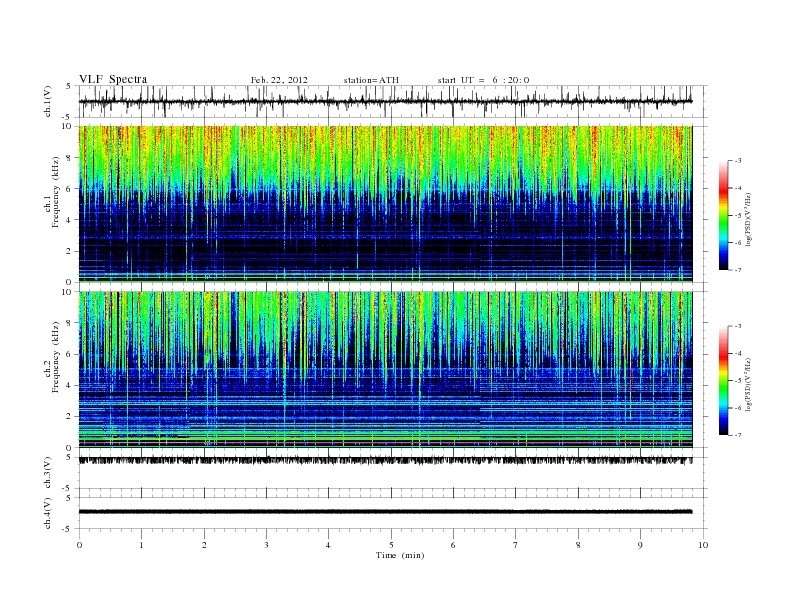The height and width of the screenshot is (612, 792).
Task: Click the time axis tick label "5"
Action: tap(391, 545)
